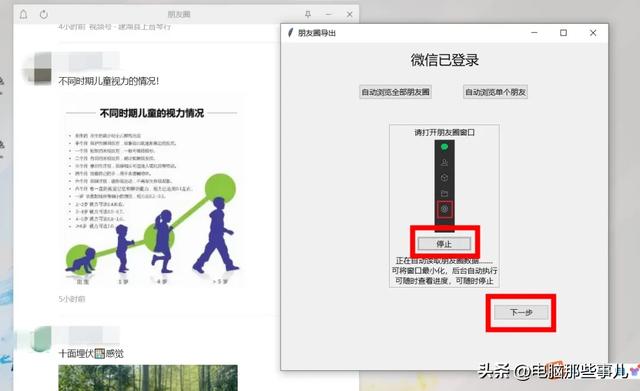Click the Moments shutter icon in sidebar illustration
Viewport: 640px width, 391px height.
444,209
